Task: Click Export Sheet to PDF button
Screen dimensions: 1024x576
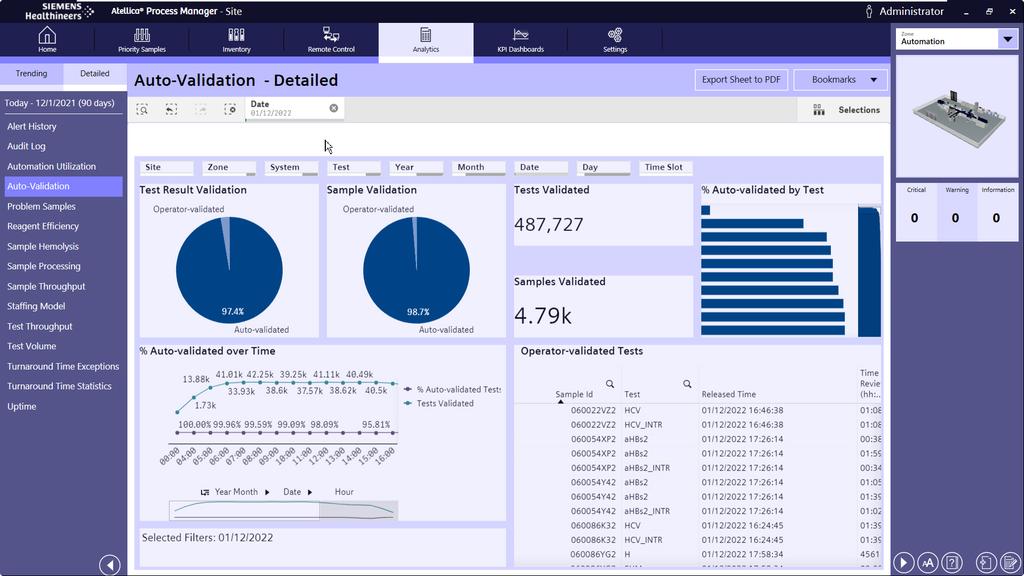Action: [x=741, y=80]
